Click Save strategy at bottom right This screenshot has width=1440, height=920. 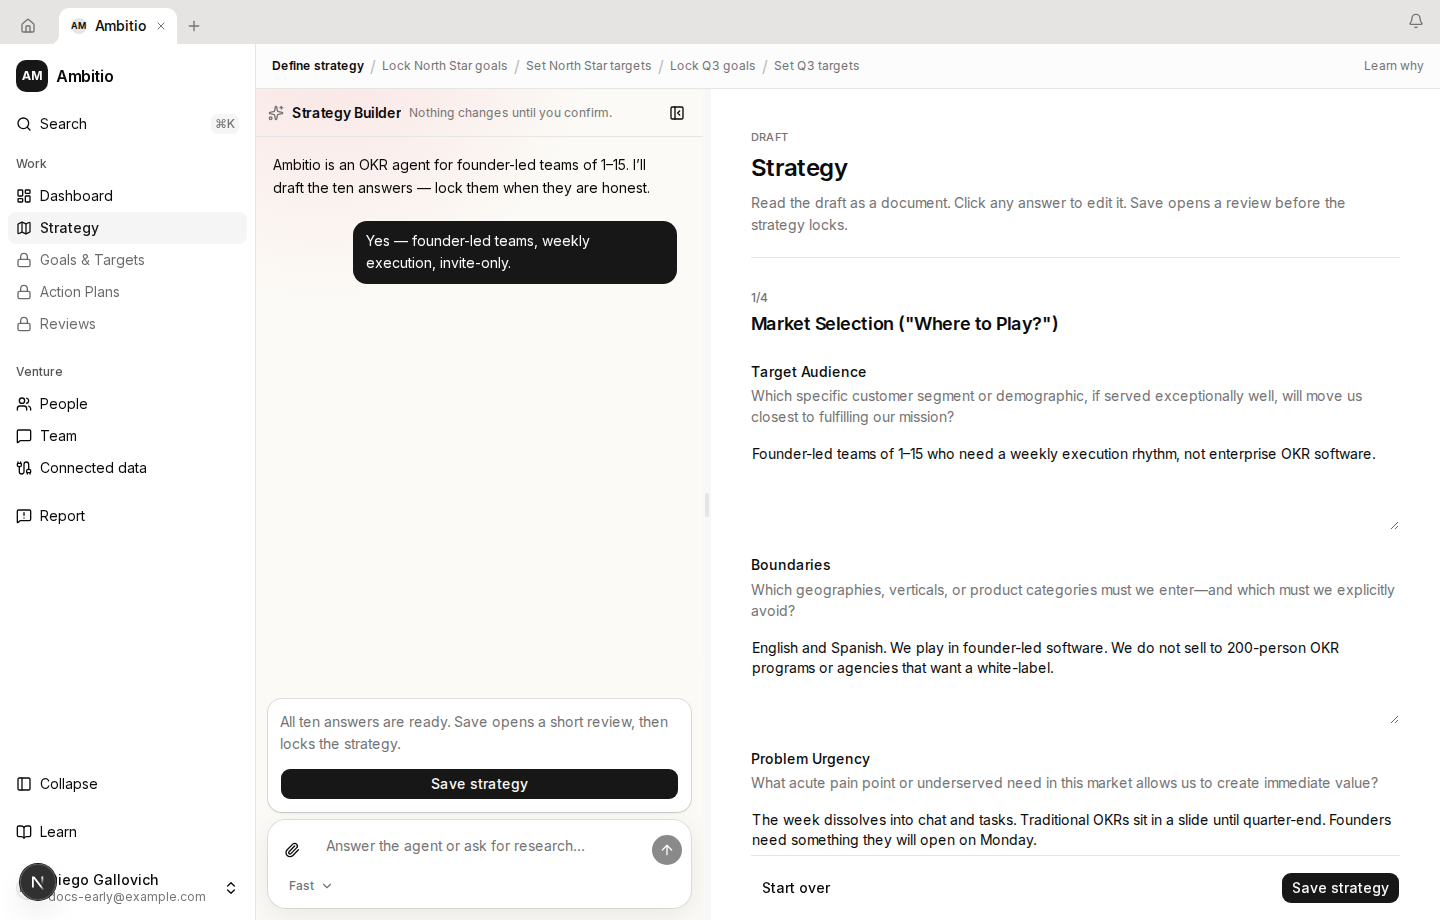point(1340,888)
